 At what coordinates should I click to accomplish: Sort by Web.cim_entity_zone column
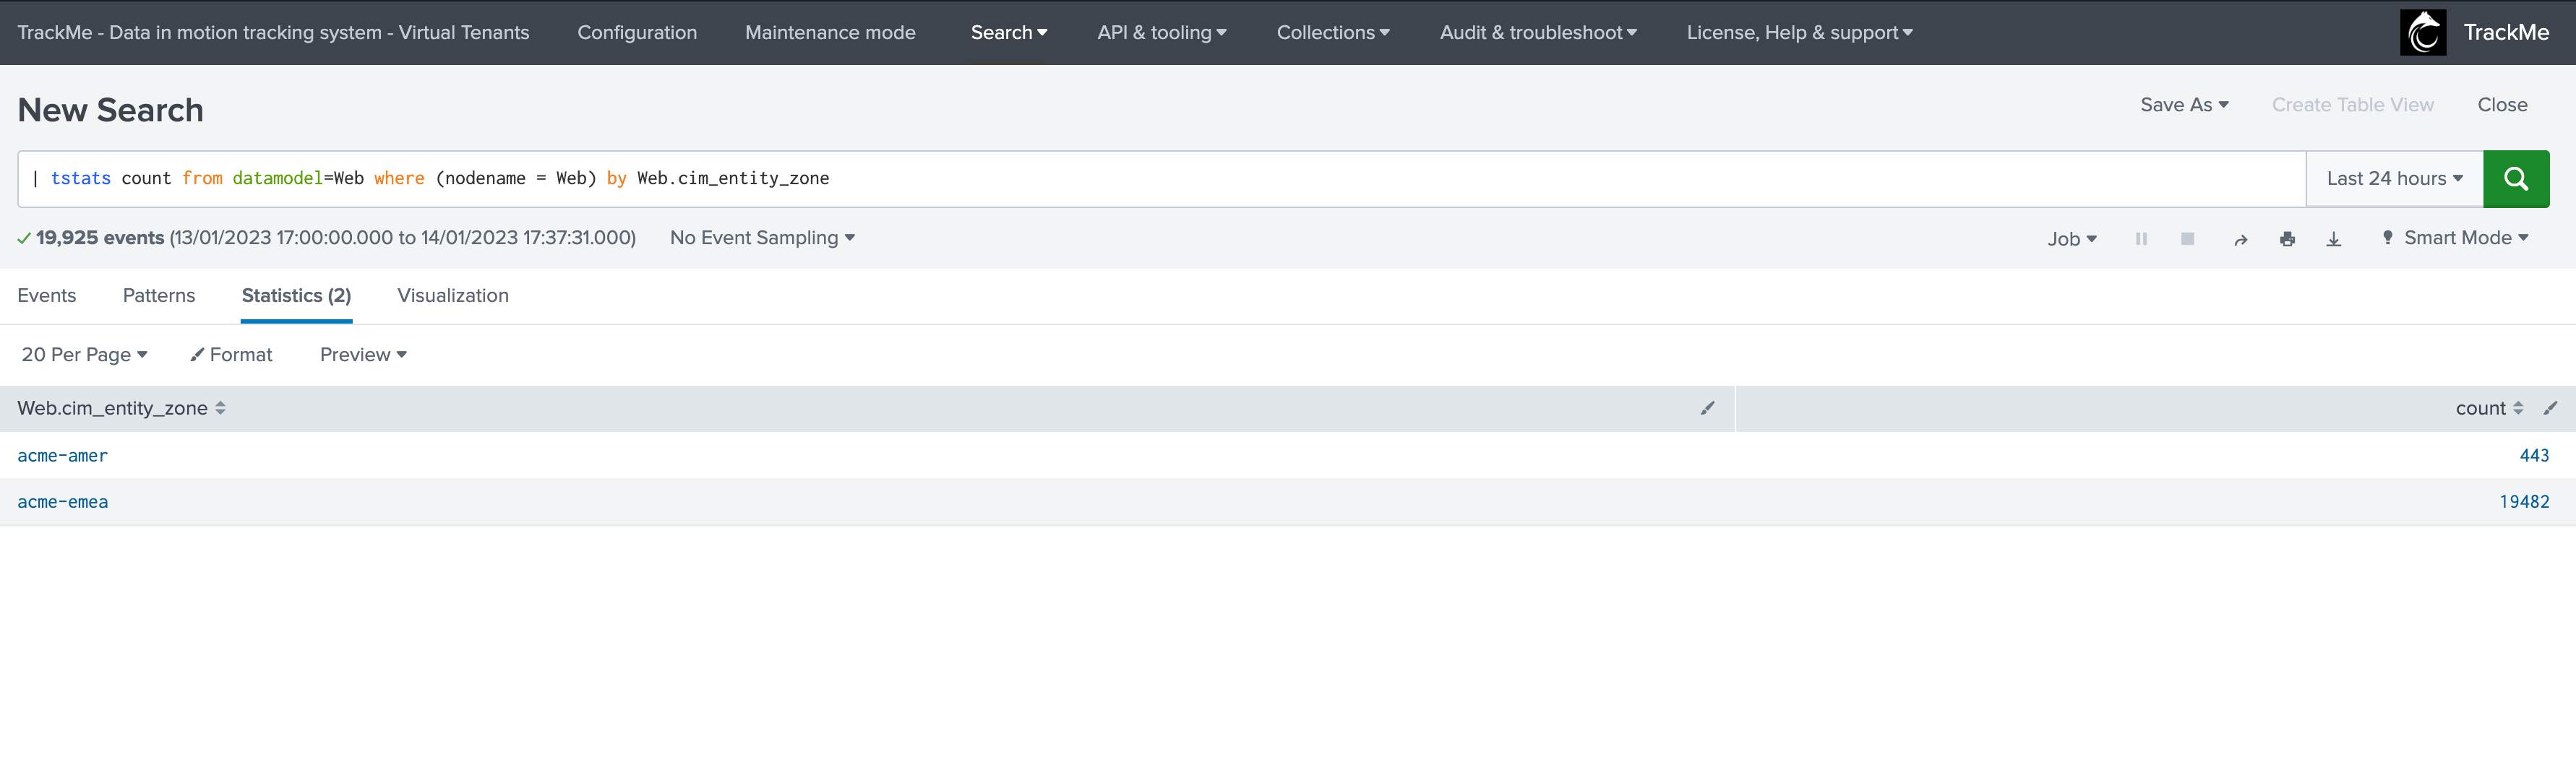[x=121, y=408]
